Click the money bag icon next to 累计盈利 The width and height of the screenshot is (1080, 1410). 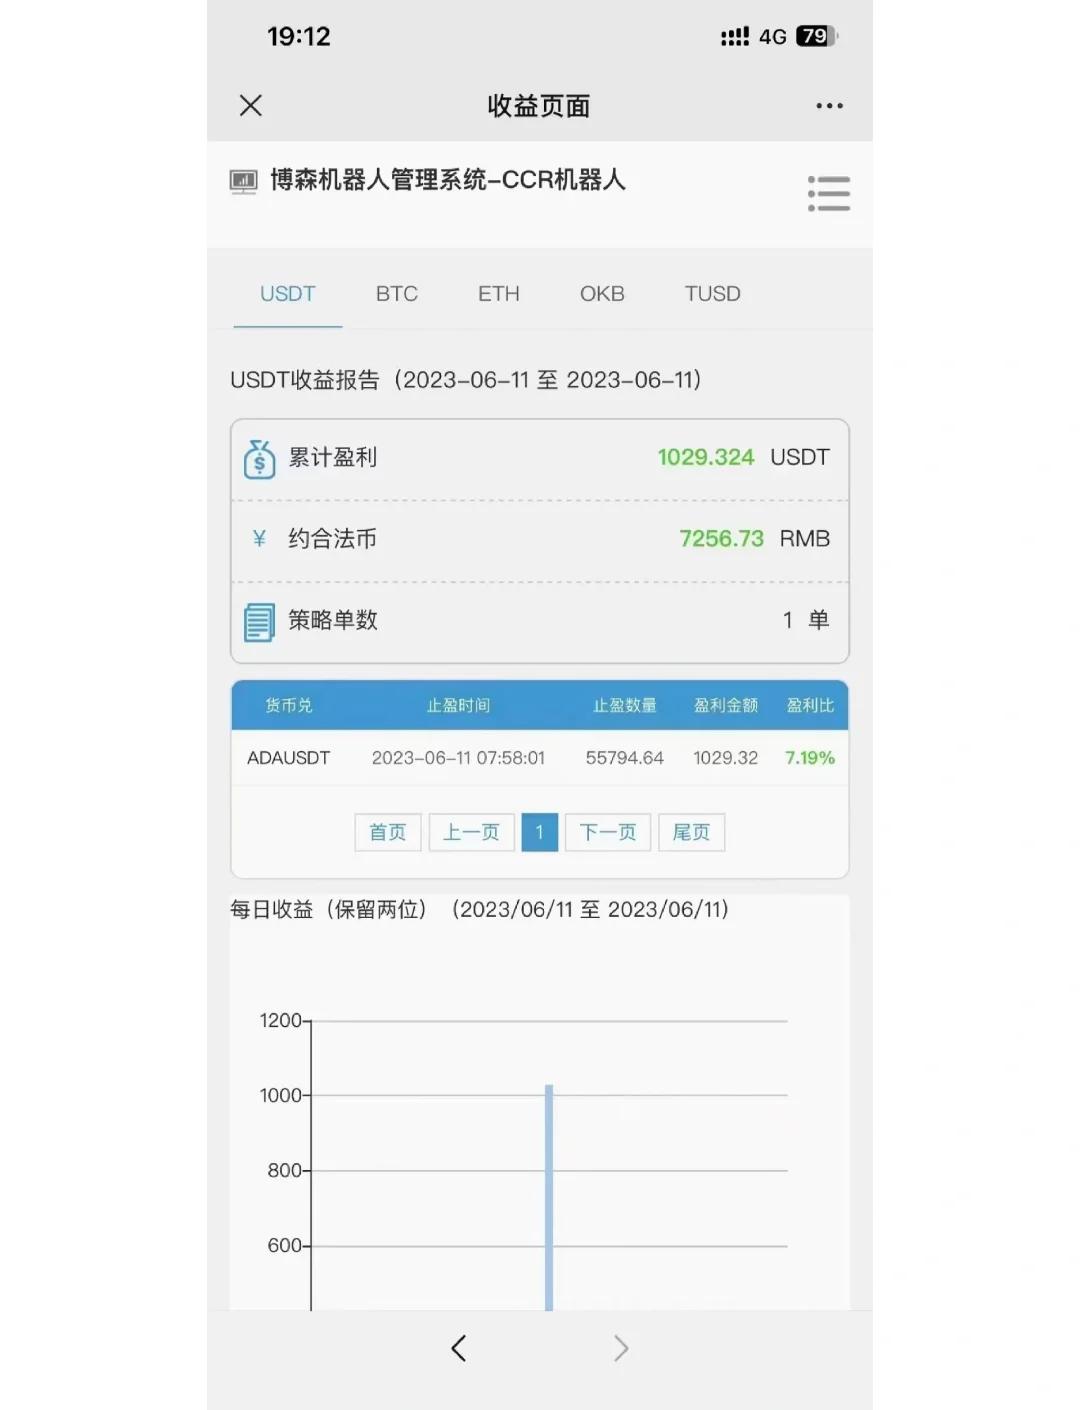click(258, 457)
